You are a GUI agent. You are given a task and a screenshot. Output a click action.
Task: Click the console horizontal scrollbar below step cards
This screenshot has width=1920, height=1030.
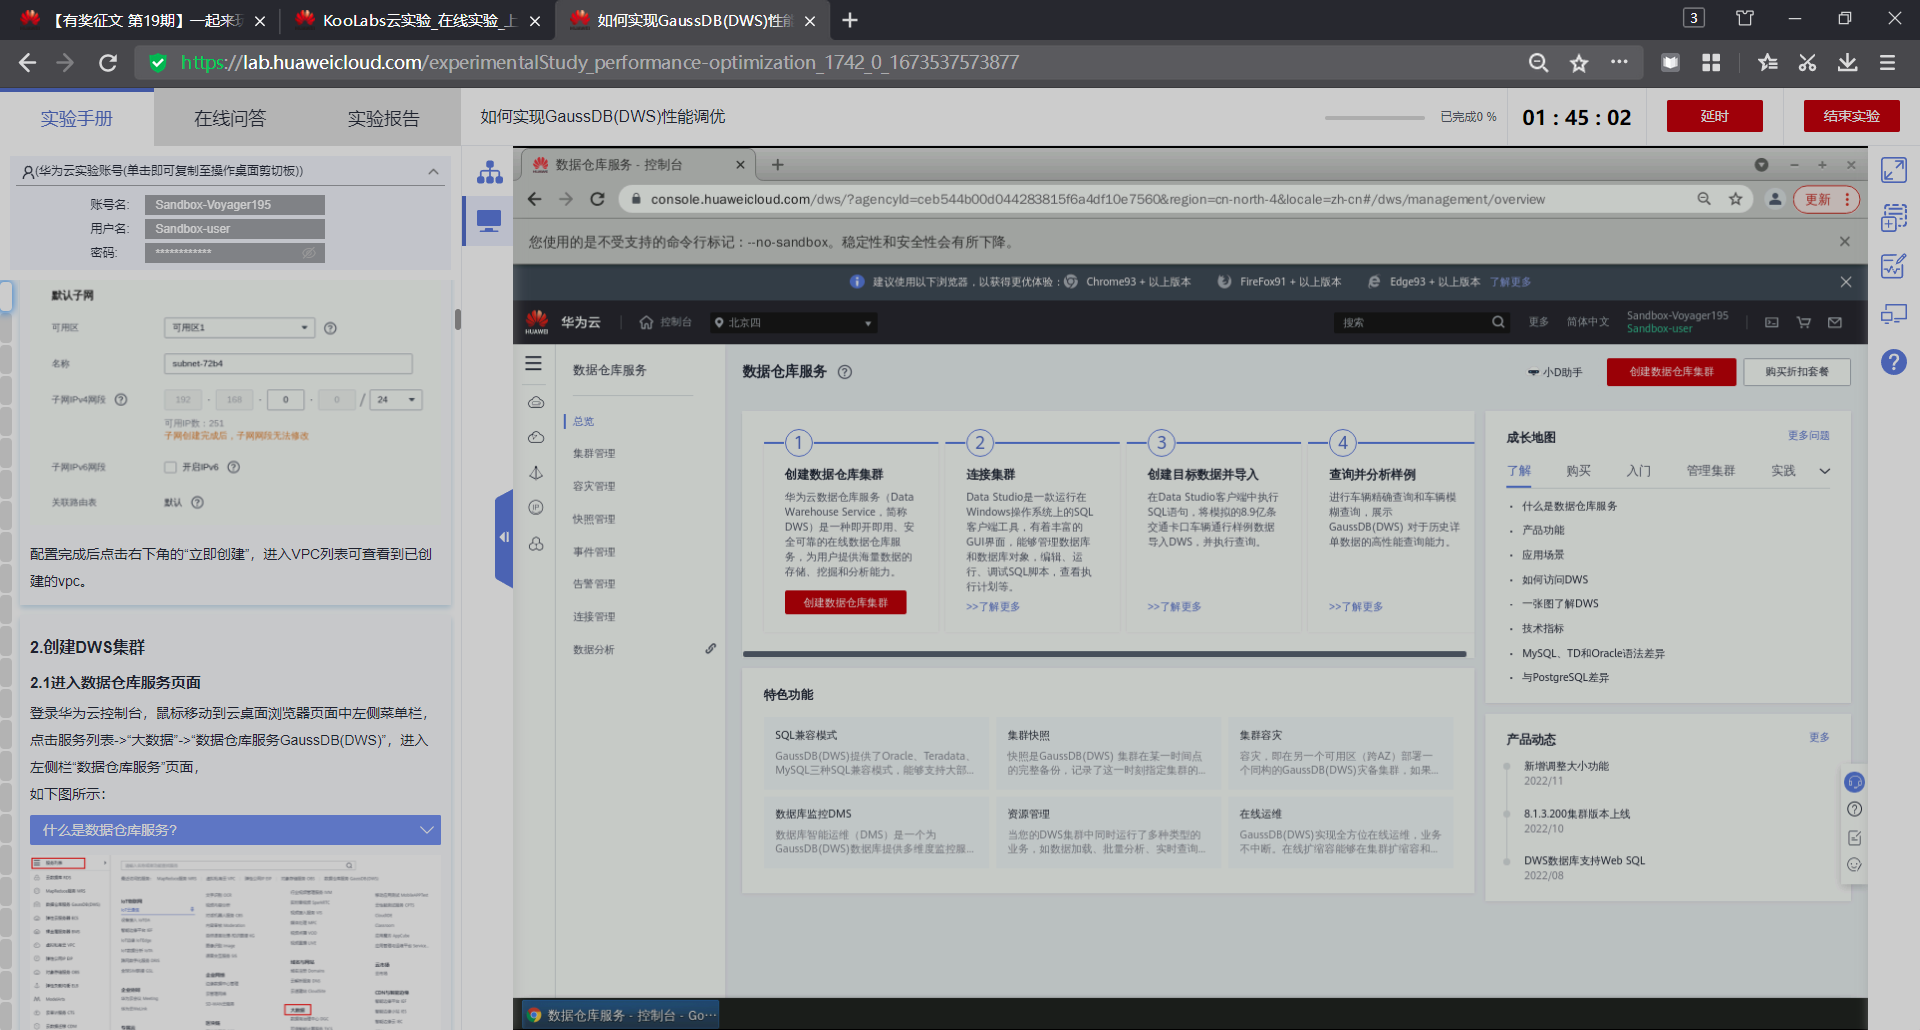(x=1104, y=654)
